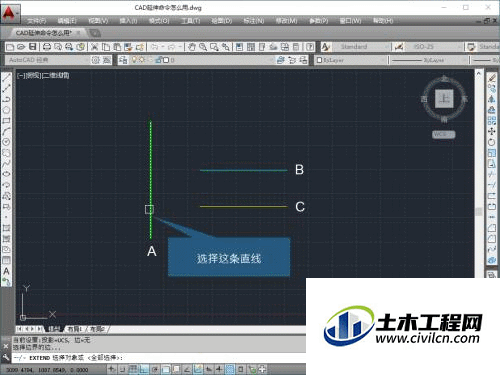This screenshot has width=500, height=375.
Task: Select the Polyline tool
Action: click(x=6, y=99)
